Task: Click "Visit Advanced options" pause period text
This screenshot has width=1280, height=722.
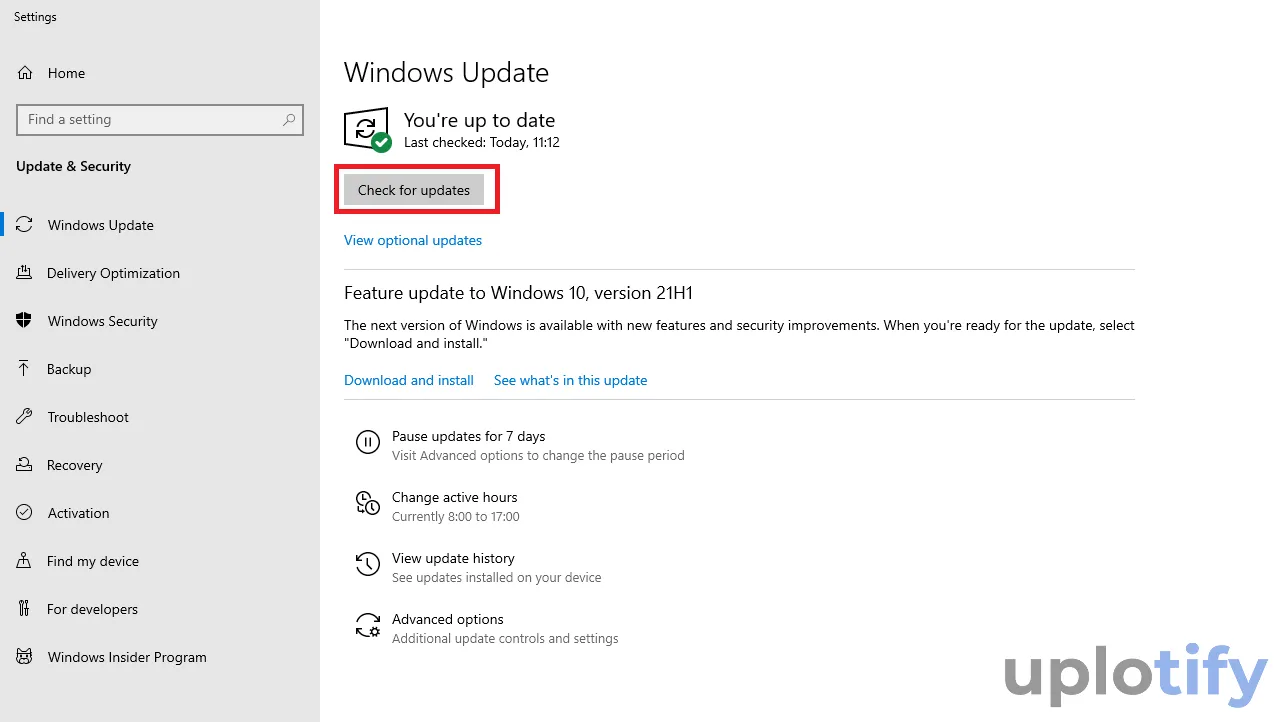Action: click(x=538, y=456)
